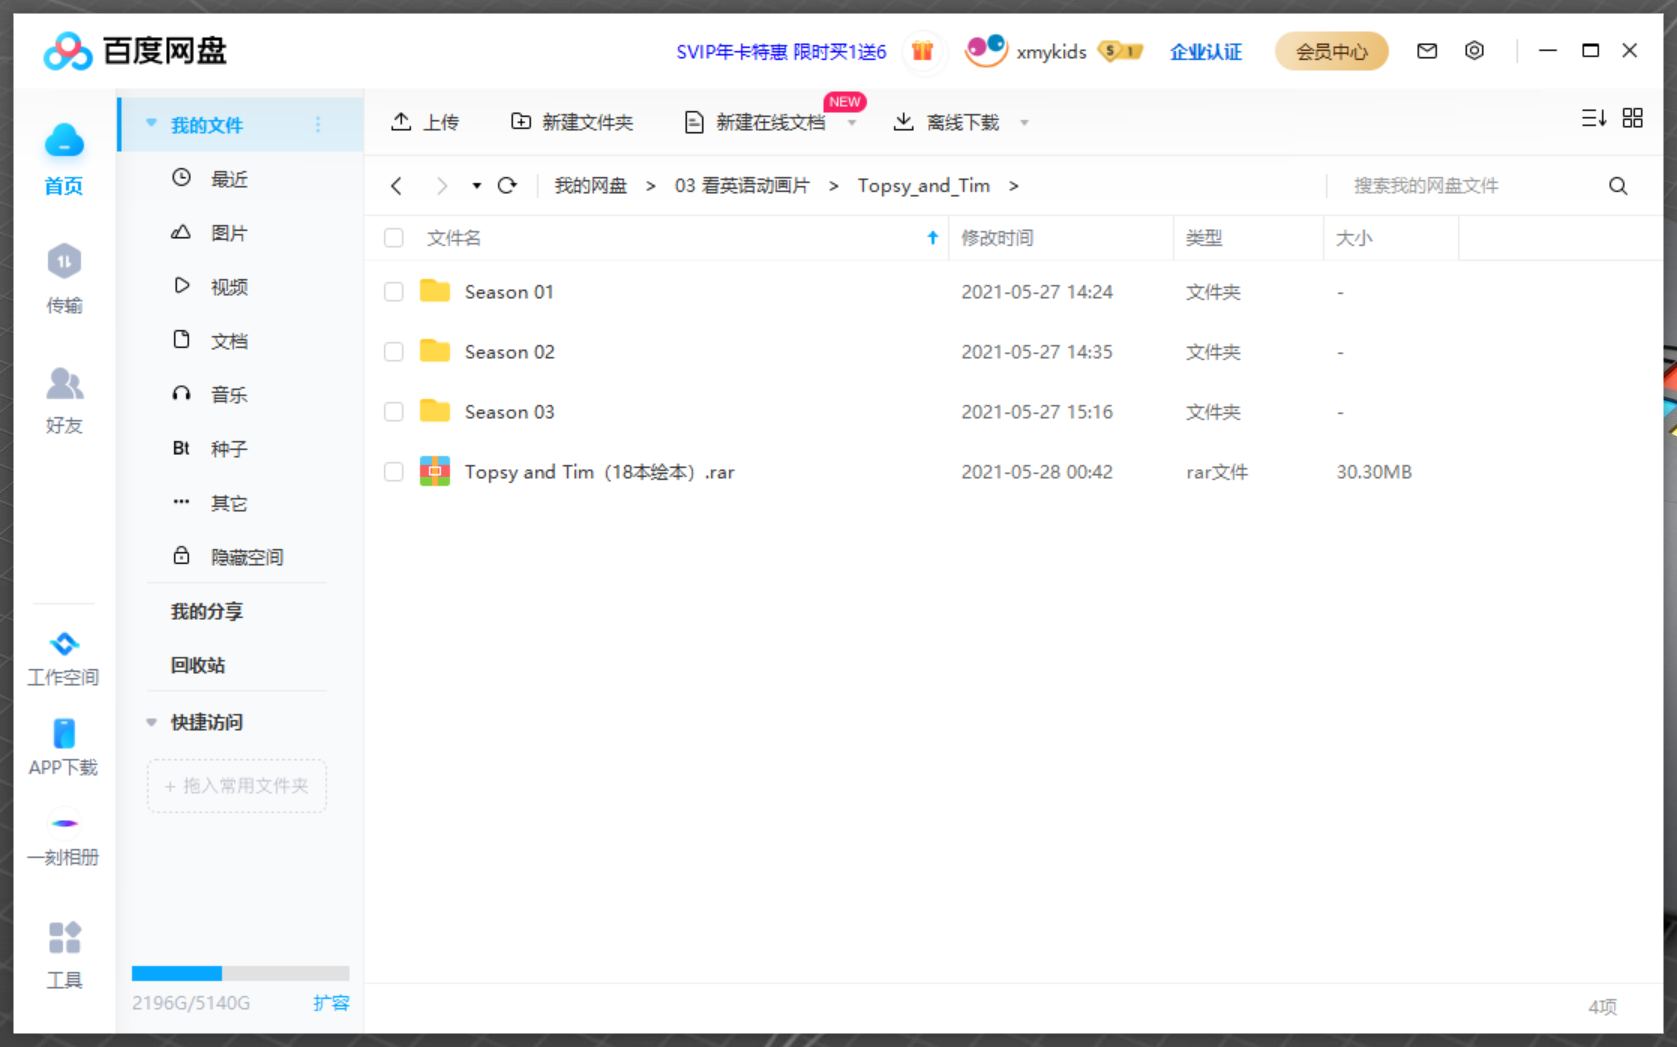Image resolution: width=1677 pixels, height=1047 pixels.
Task: Collapse the 我的文件 tree arrow
Action: tap(151, 124)
